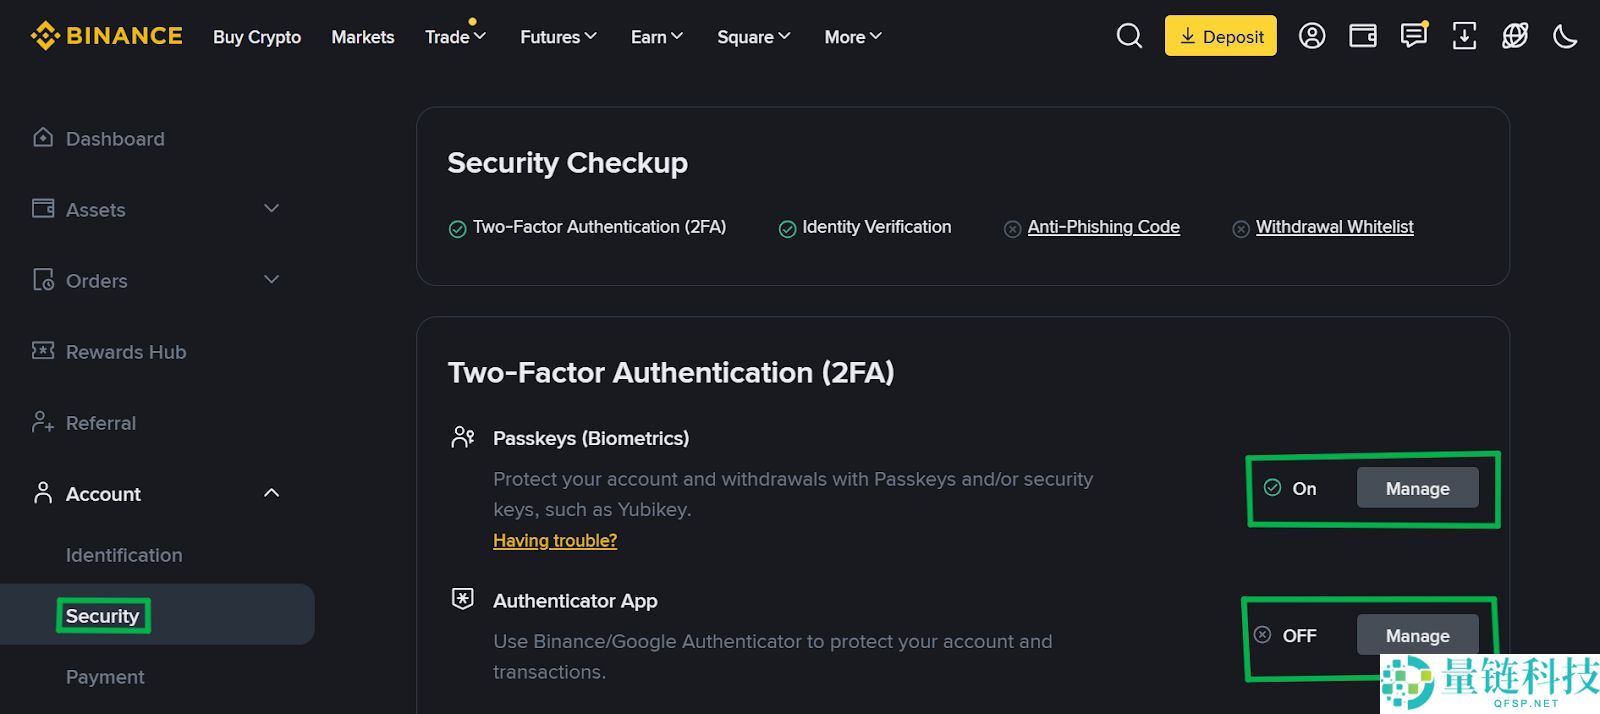Click the Binance logo
1600x714 pixels.
pos(105,35)
